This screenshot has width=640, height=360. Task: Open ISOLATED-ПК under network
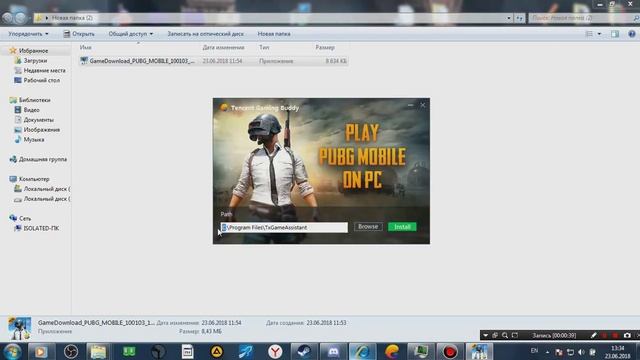[x=37, y=228]
